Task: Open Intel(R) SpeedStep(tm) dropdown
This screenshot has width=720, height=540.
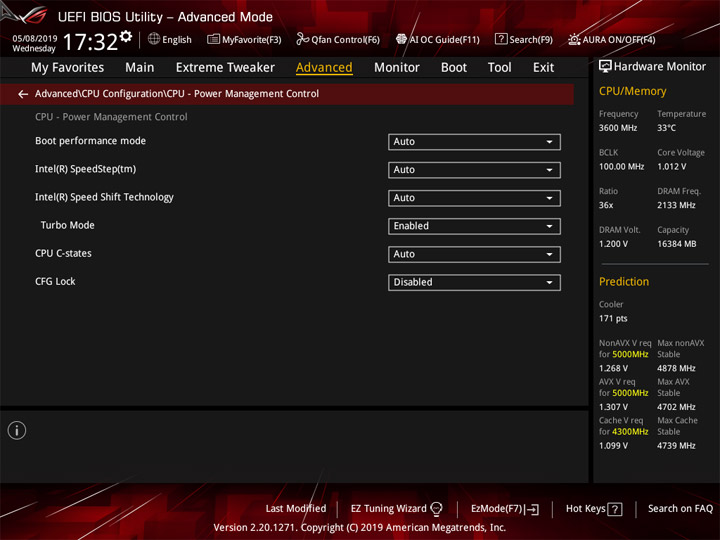Action: 474,170
